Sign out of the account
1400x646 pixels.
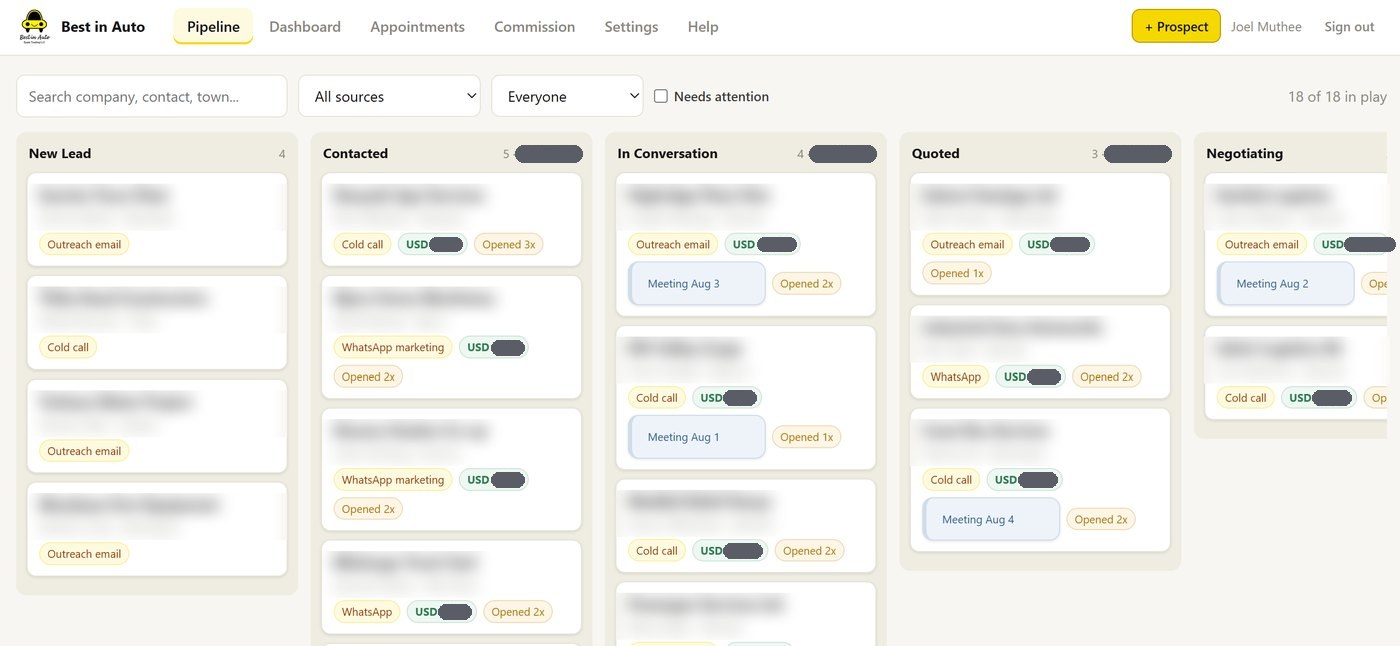(1349, 27)
